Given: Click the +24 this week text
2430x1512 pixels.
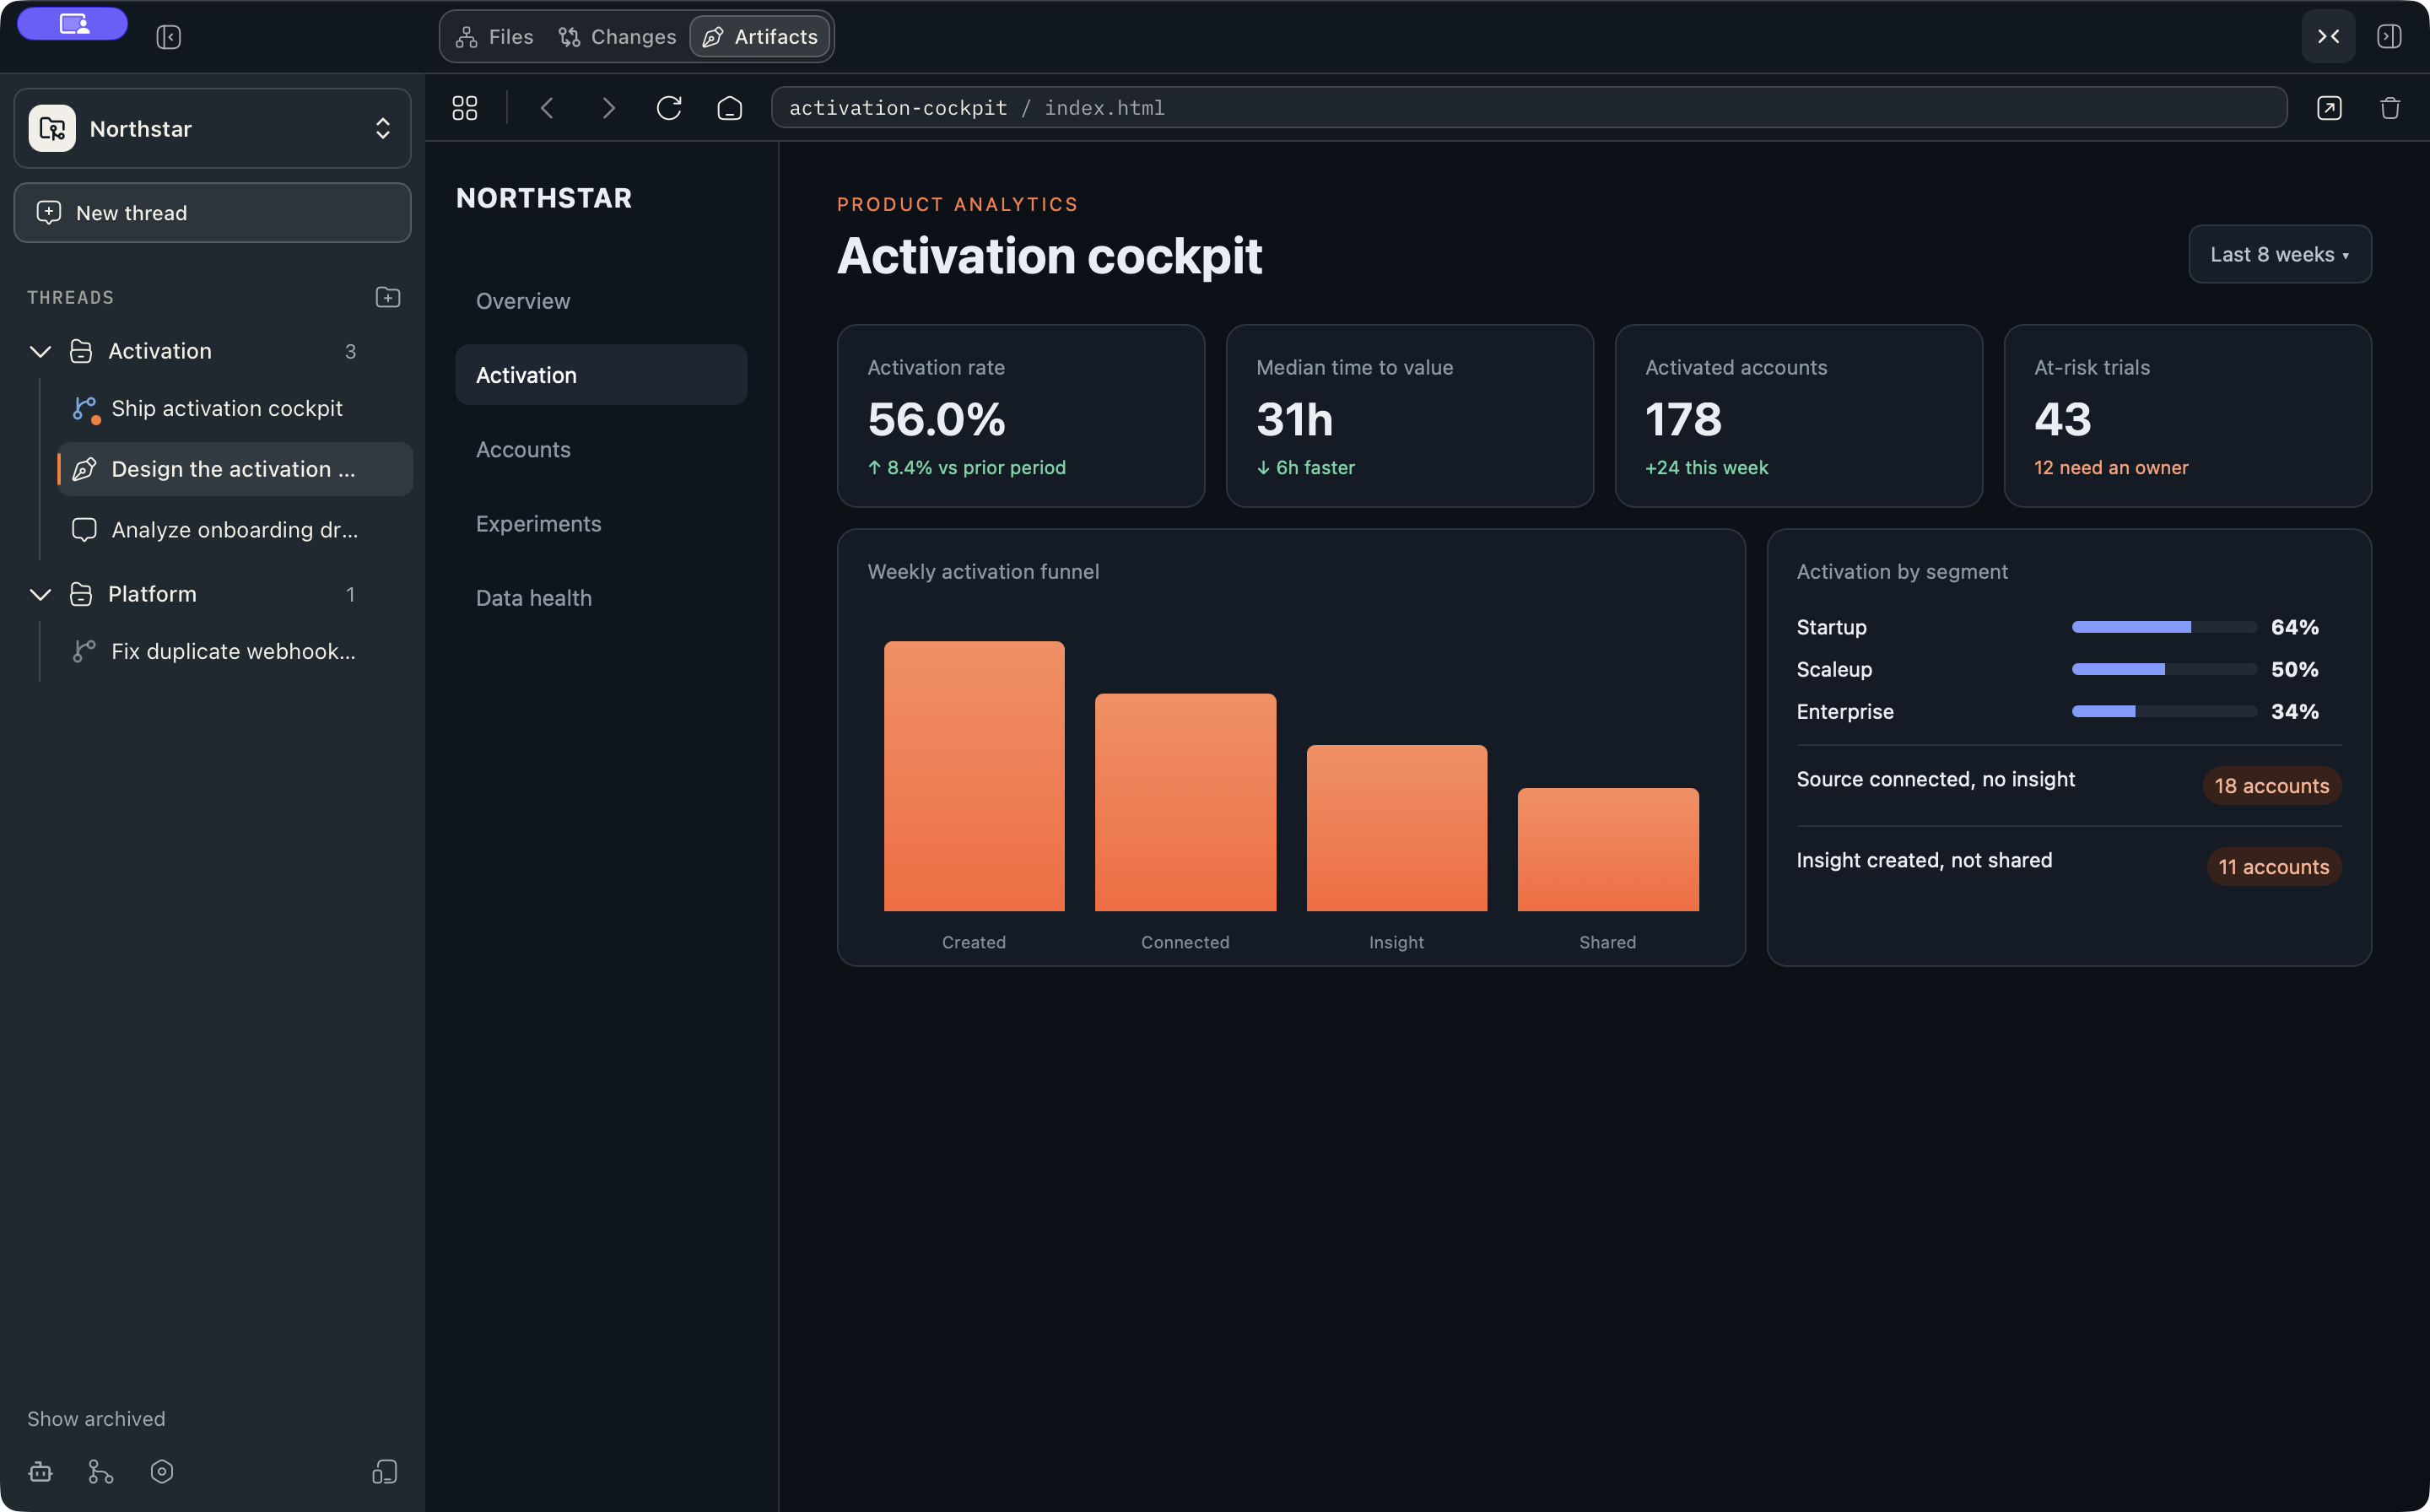Looking at the screenshot, I should coord(1706,468).
